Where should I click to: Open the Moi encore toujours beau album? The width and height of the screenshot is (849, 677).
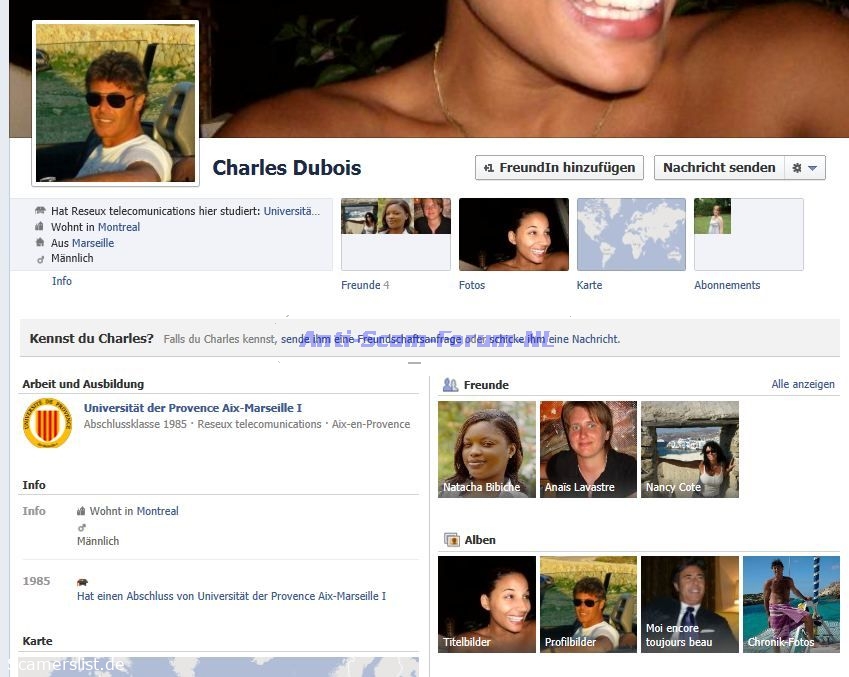pyautogui.click(x=689, y=604)
